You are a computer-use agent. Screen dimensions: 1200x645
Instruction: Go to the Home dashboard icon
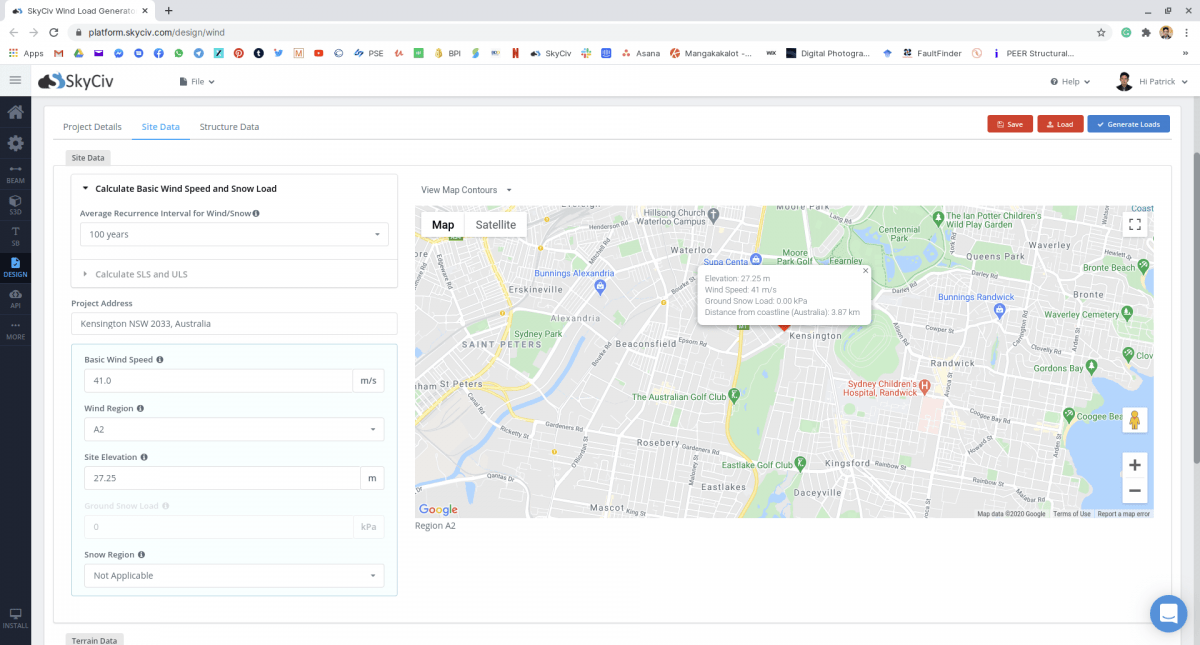15,112
